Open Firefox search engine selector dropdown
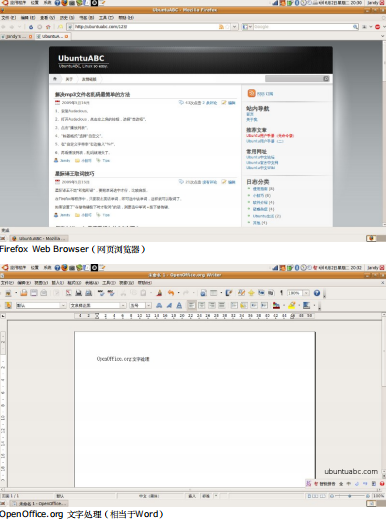386x522 pixels. pyautogui.click(x=247, y=27)
